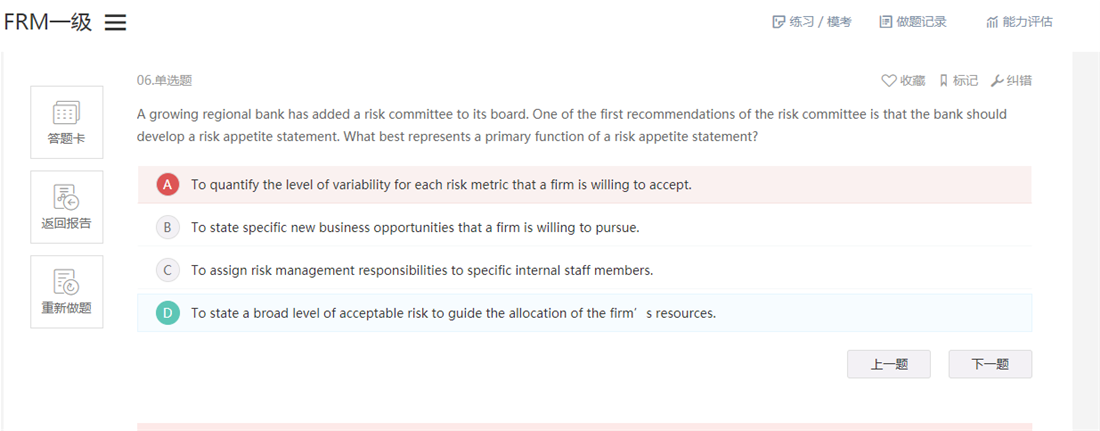Go to next question with 下一题
Viewport: 1100px width, 431px height.
pos(990,364)
